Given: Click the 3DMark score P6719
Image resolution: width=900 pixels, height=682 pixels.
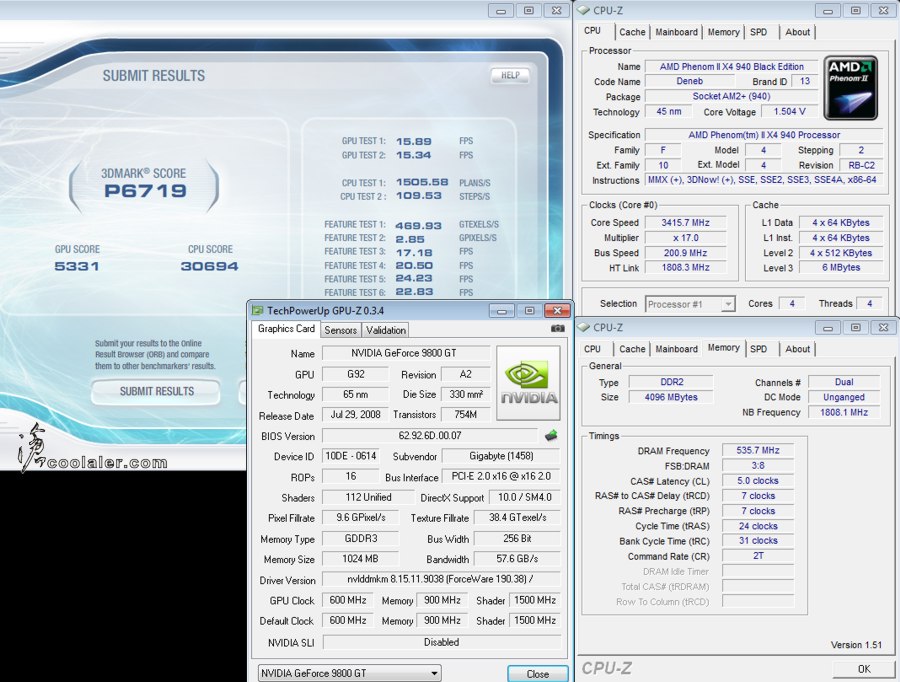Looking at the screenshot, I should tap(145, 191).
